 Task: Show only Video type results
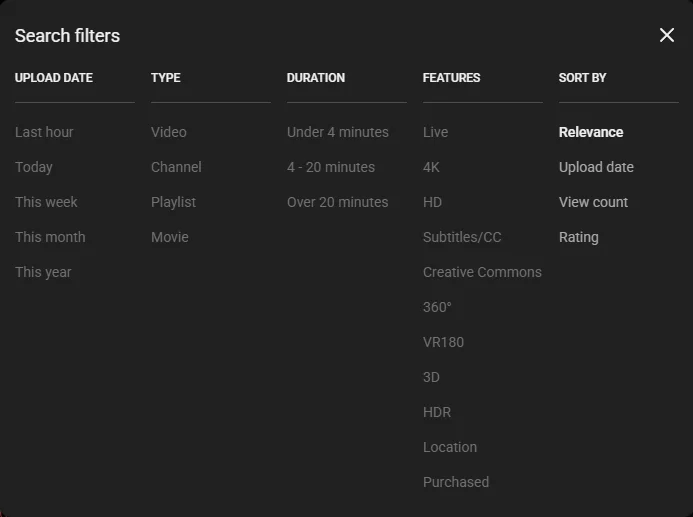[x=169, y=132]
